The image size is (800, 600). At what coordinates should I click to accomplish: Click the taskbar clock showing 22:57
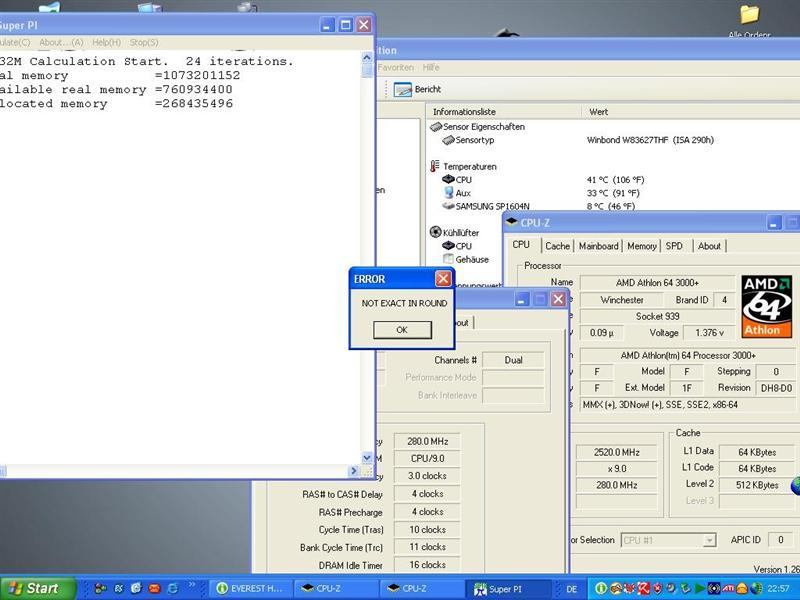point(779,588)
